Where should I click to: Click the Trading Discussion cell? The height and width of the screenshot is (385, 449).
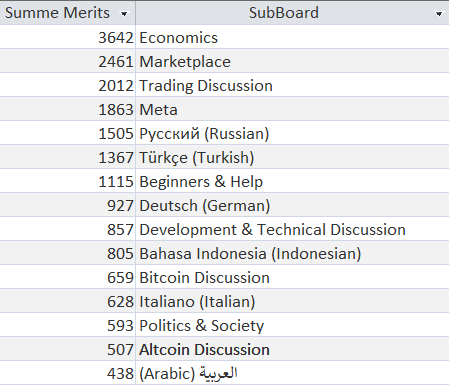coord(292,85)
